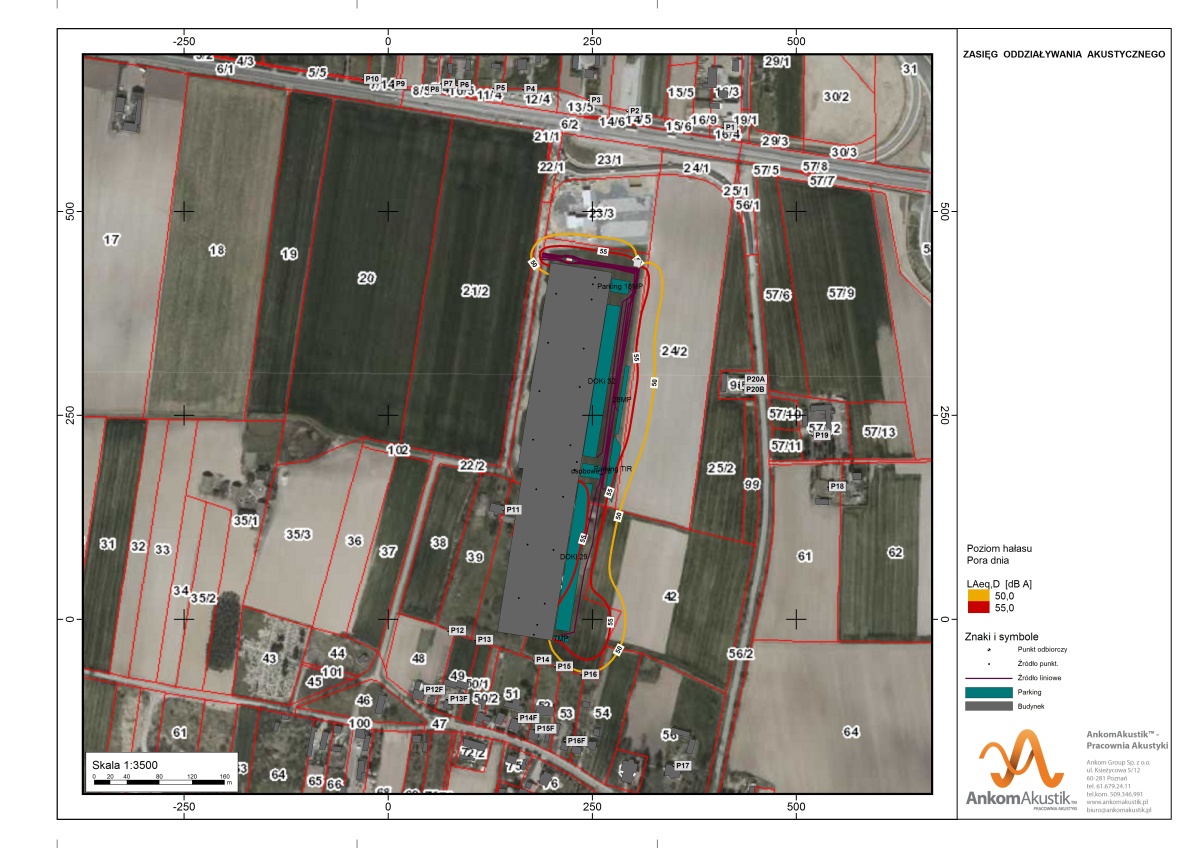This screenshot has width=1200, height=848.
Task: Click the orange 50,0 dB legend swatch
Action: tap(976, 595)
